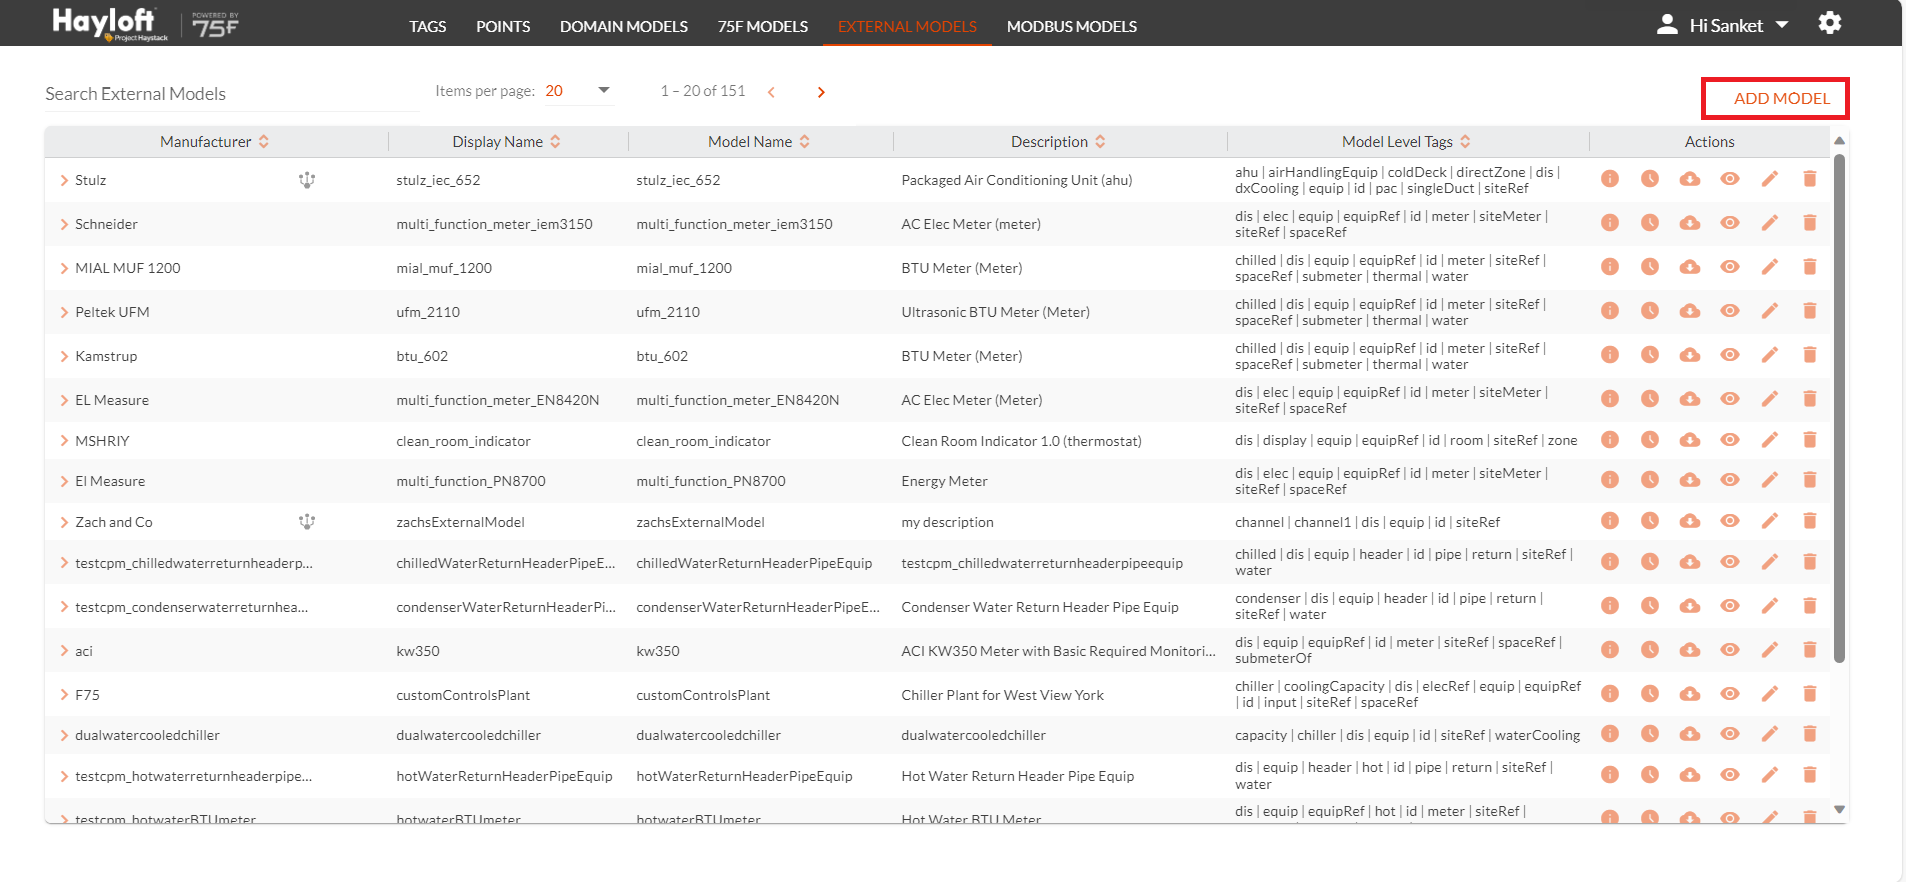The image size is (1906, 882).
Task: Open info icon for Kamstrup row
Action: click(1610, 355)
